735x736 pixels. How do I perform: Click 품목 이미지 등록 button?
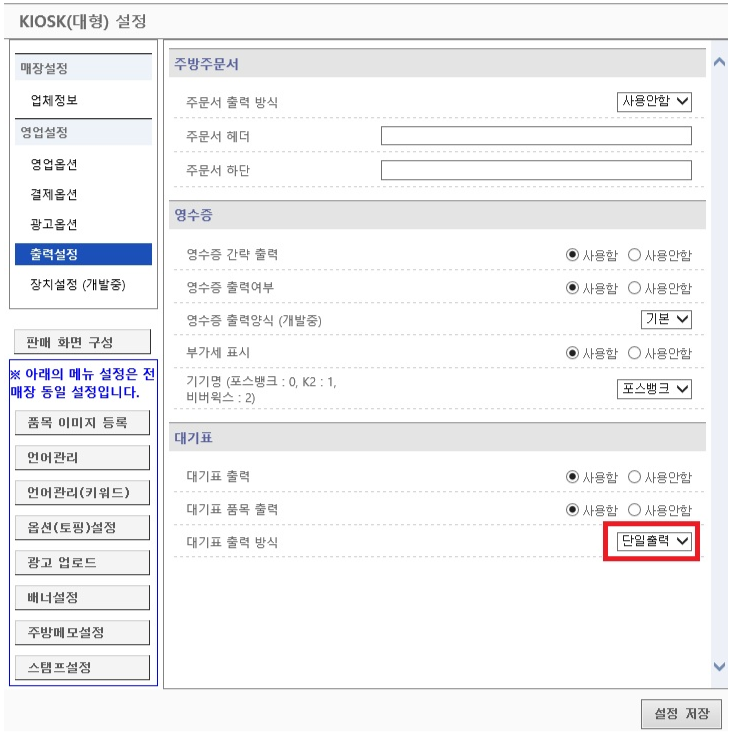83,422
